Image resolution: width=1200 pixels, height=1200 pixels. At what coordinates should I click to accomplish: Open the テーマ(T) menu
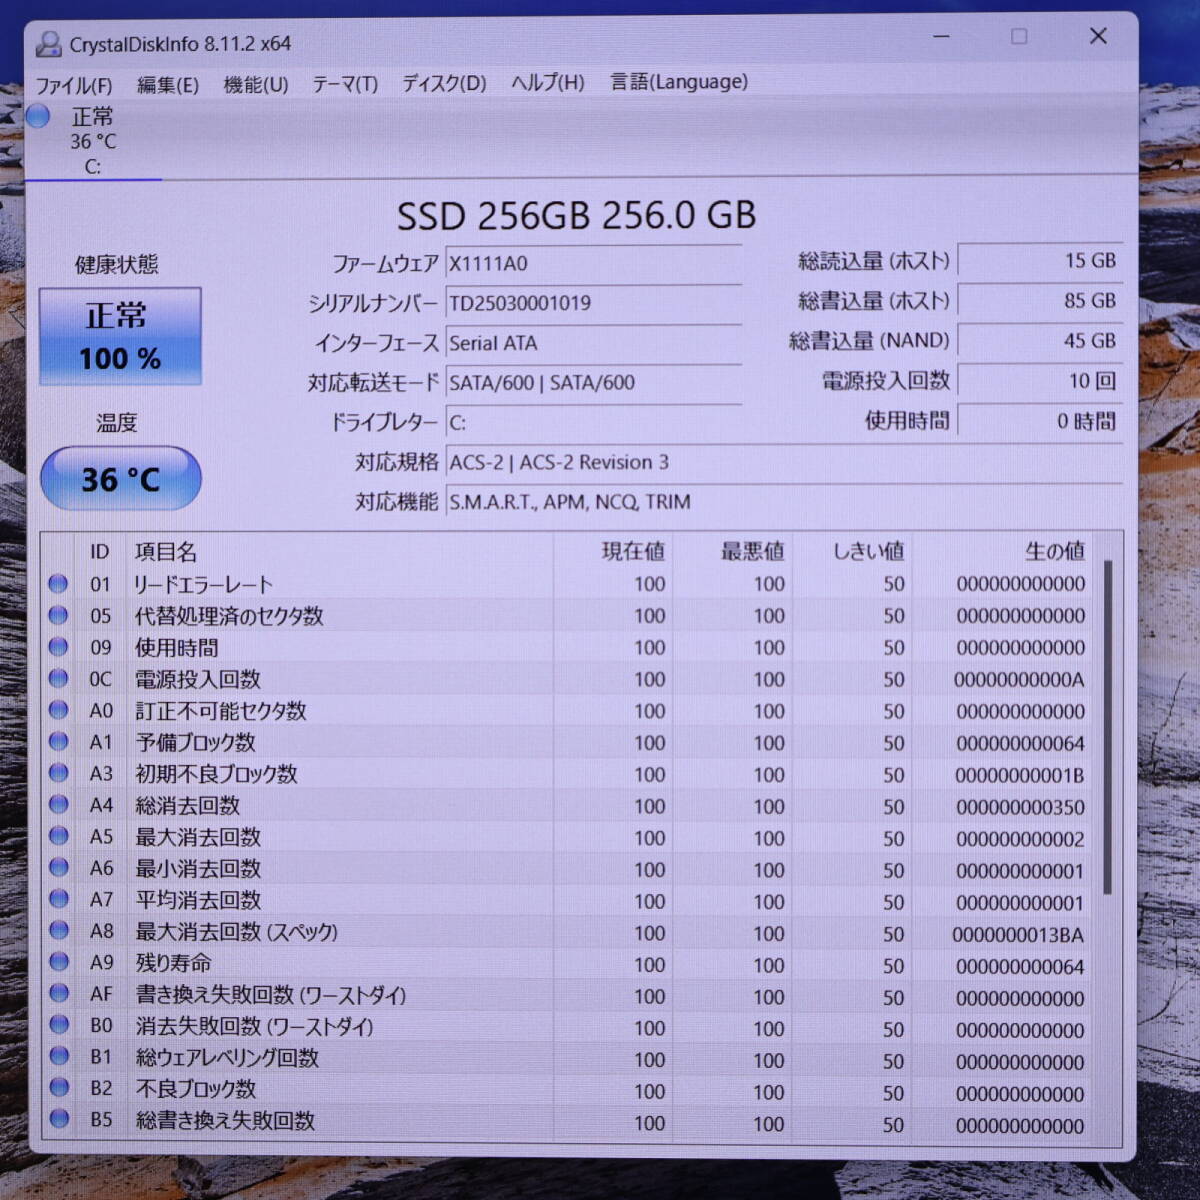point(344,84)
